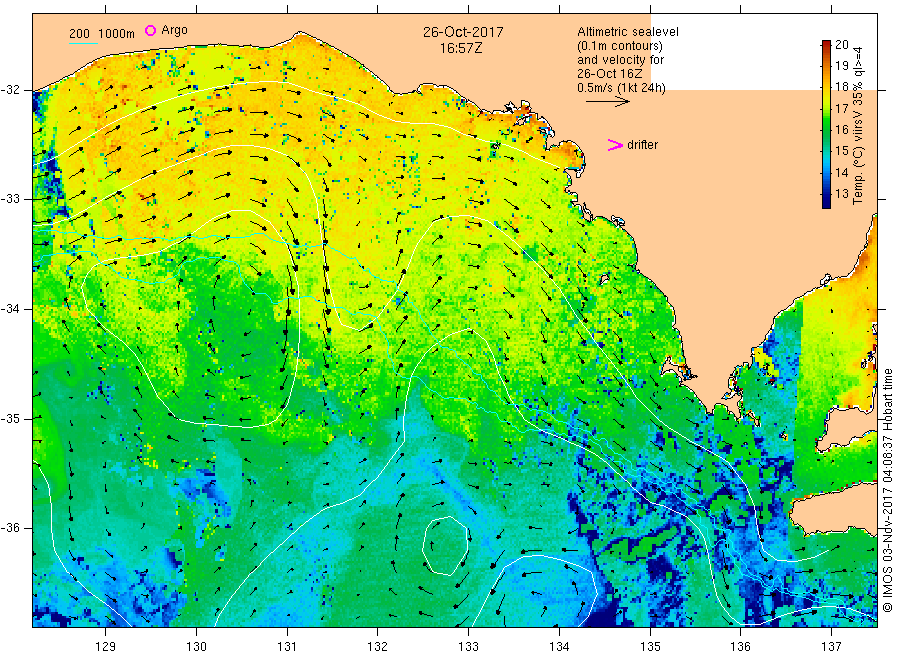This screenshot has width=900, height=660.
Task: Click the '26-Oct 16Z' caption line
Action: click(x=610, y=74)
